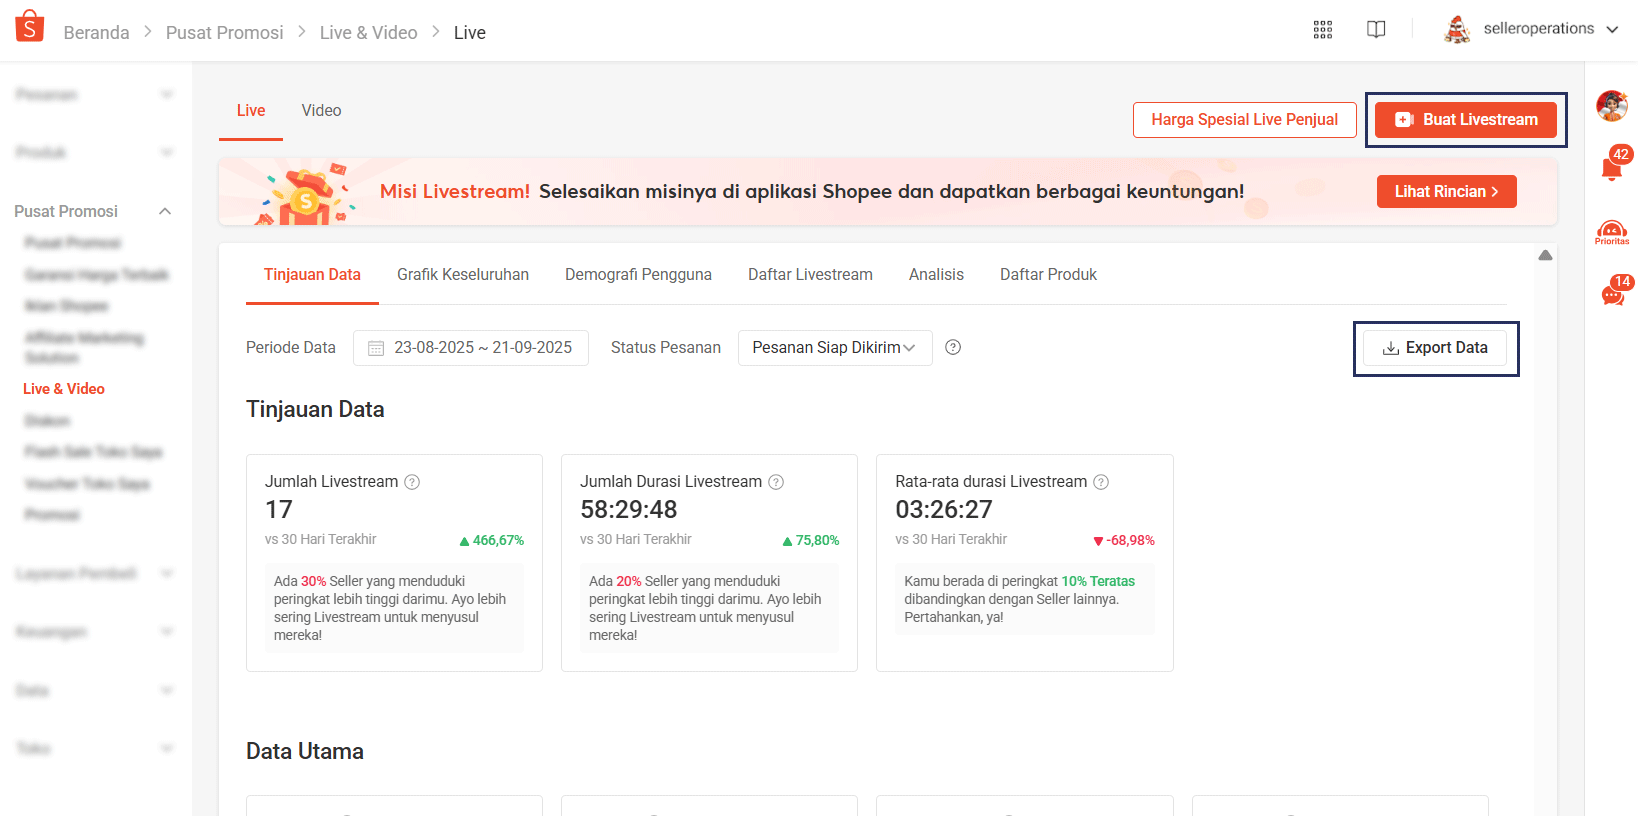Open the Prioritas support icon
The height and width of the screenshot is (816, 1638).
pos(1612,232)
